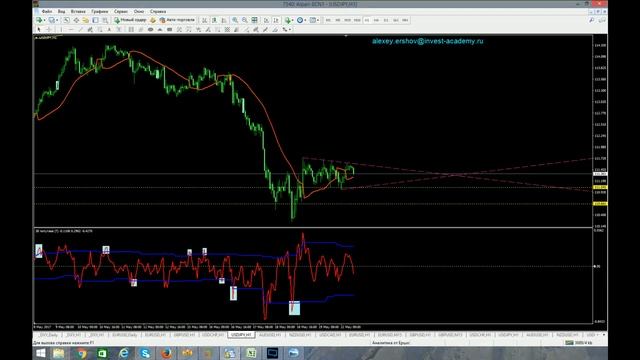
Task: Click the Periods clock icon
Action: point(300,20)
